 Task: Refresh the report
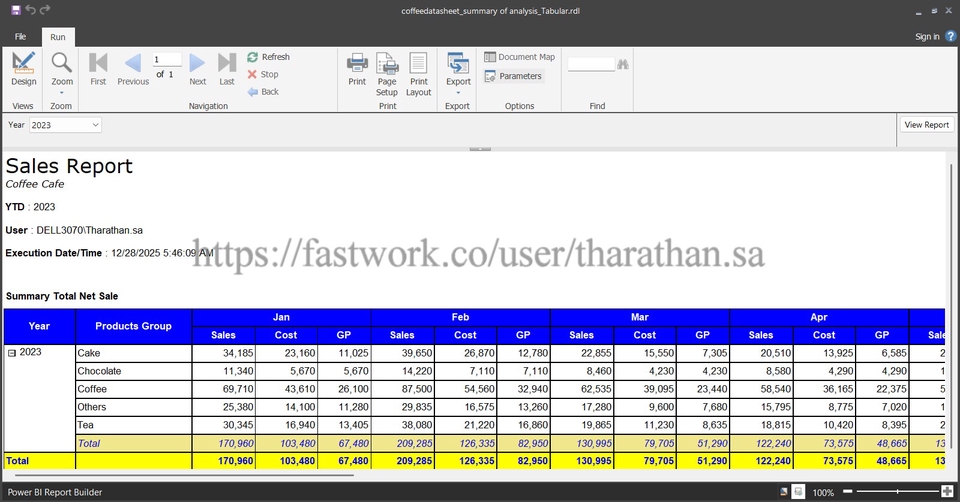[268, 57]
